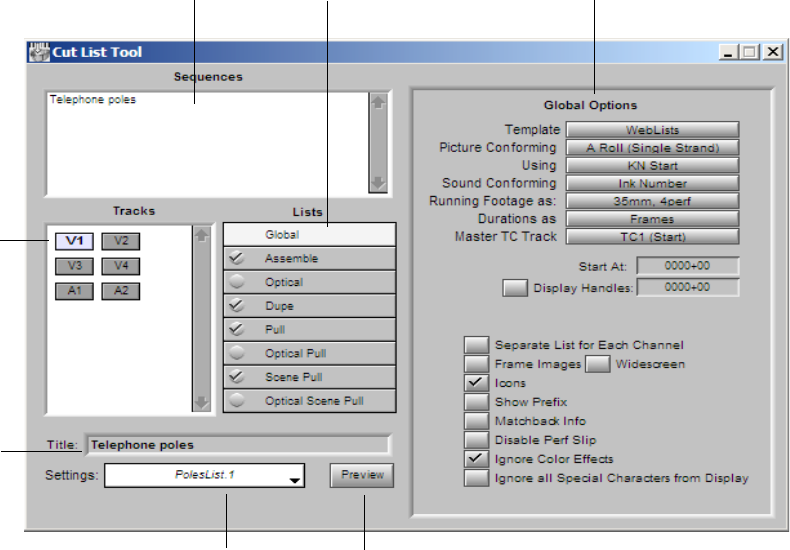Click the Display Handles value field

tap(688, 288)
